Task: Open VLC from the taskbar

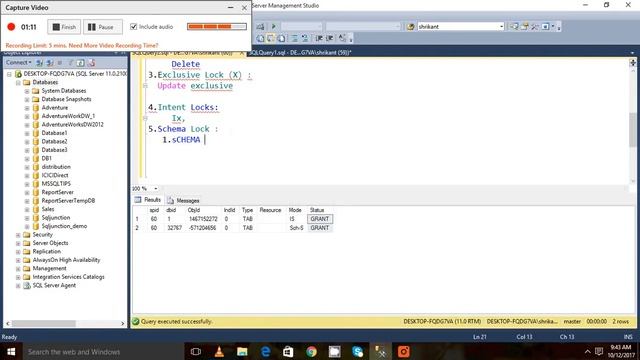Action: coord(219,351)
